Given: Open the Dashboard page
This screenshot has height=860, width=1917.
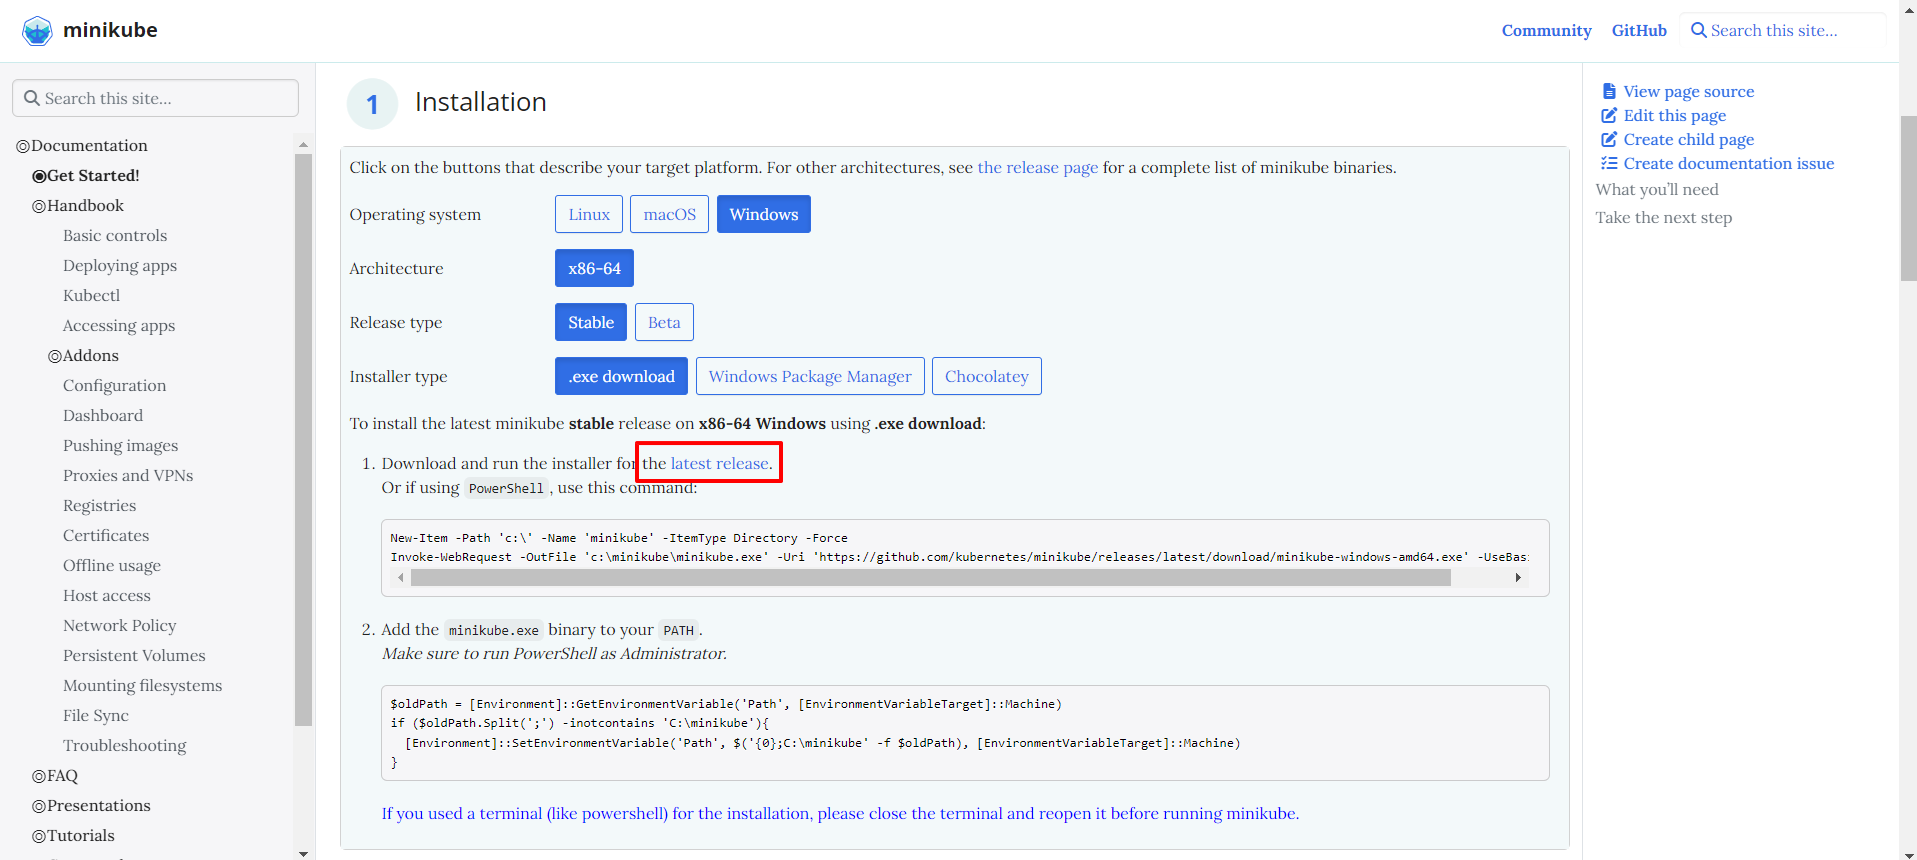Looking at the screenshot, I should point(103,415).
